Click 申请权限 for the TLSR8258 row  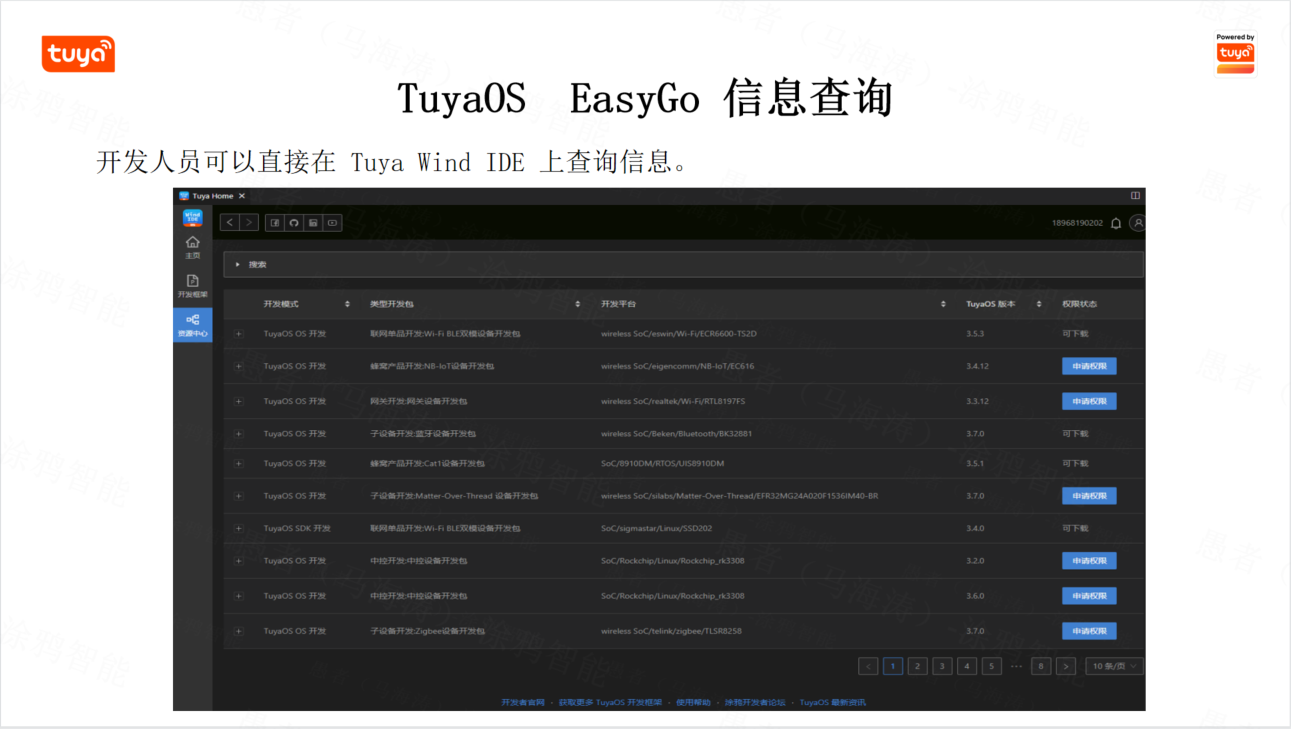(x=1089, y=631)
